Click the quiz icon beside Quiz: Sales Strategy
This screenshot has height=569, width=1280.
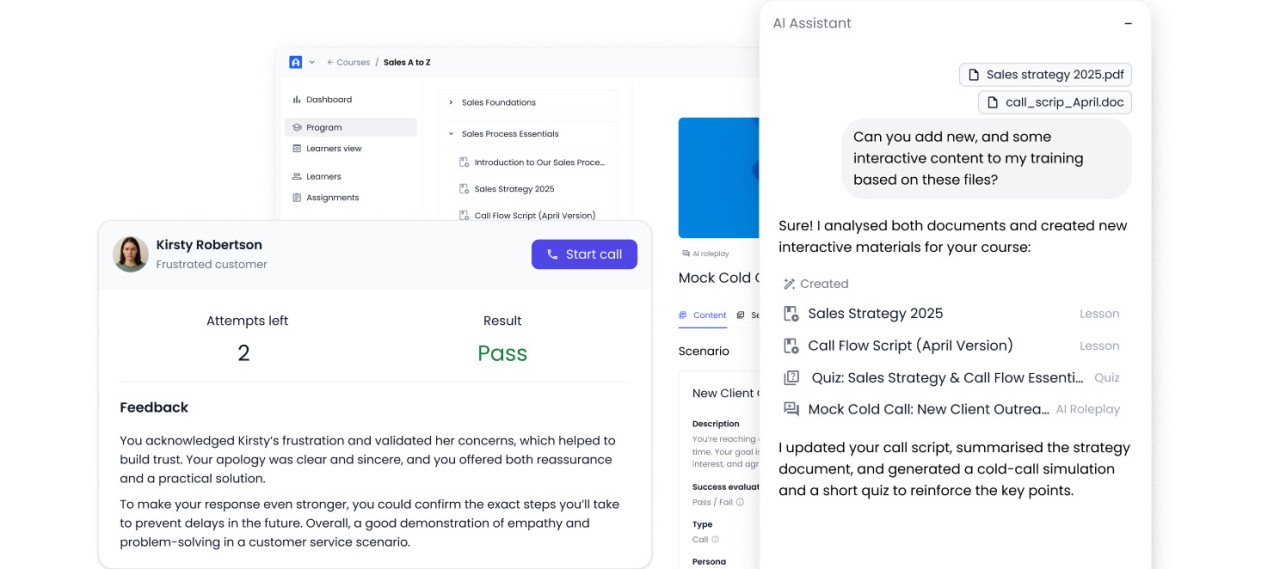(x=792, y=378)
